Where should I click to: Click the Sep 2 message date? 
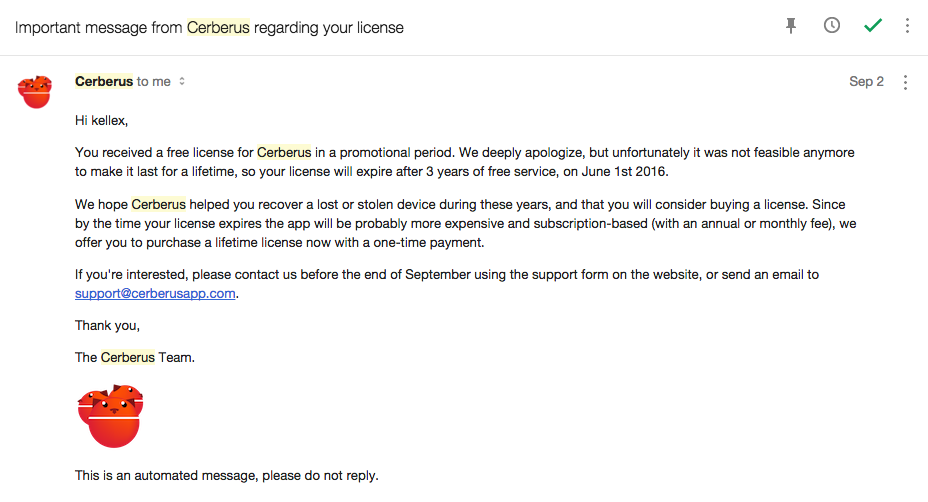click(866, 82)
